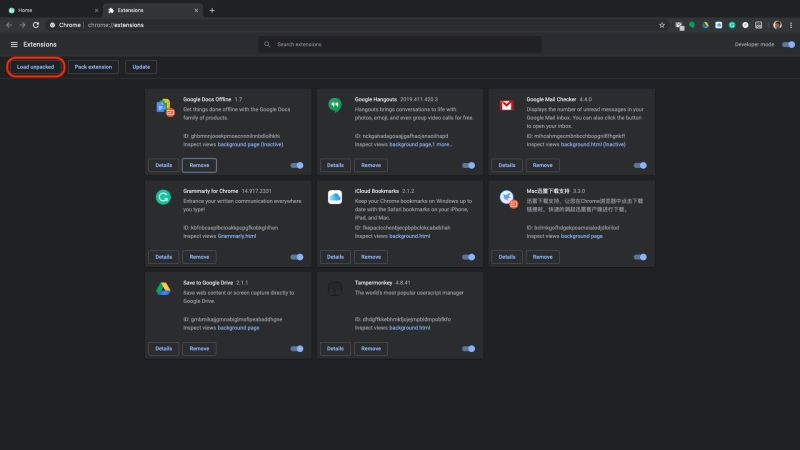Switch to the Extensions tab
Screen dimensions: 800x450
[x=152, y=10]
